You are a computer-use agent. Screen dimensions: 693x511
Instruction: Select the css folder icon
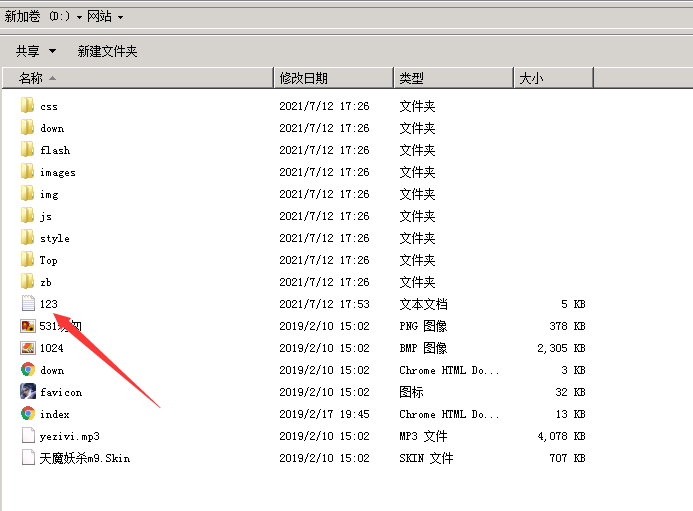tap(27, 105)
